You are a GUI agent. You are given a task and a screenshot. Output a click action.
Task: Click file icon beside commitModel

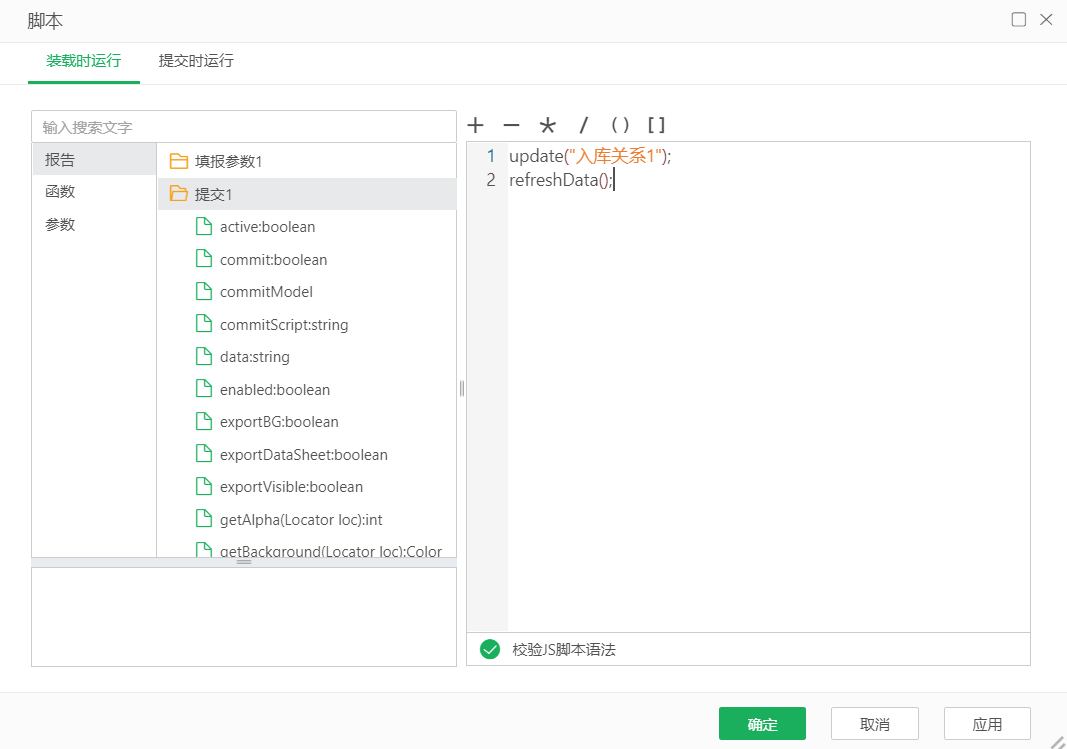pyautogui.click(x=203, y=292)
